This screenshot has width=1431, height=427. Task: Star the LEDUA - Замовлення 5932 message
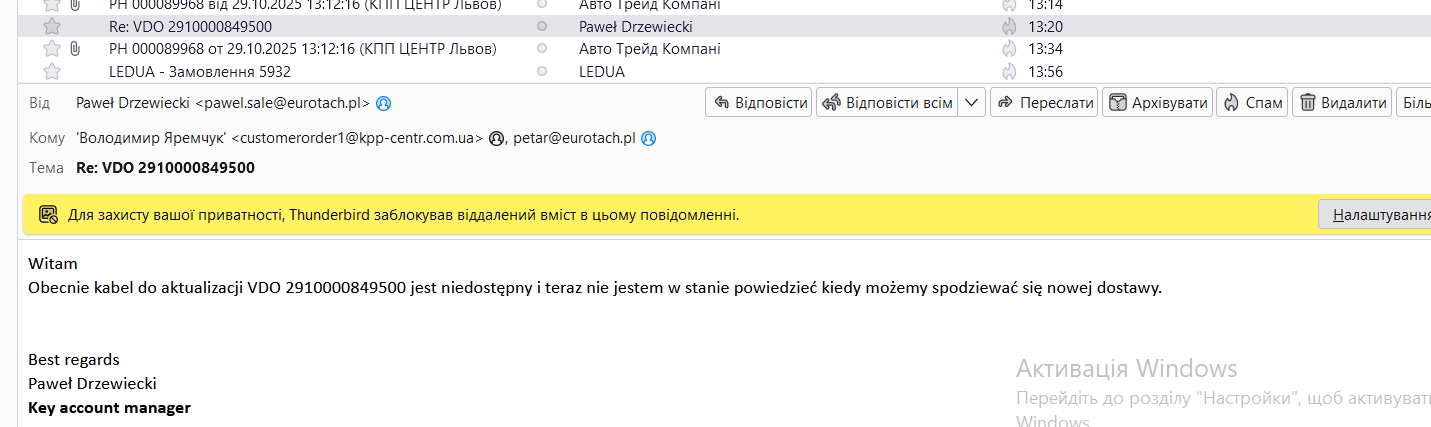click(x=52, y=72)
